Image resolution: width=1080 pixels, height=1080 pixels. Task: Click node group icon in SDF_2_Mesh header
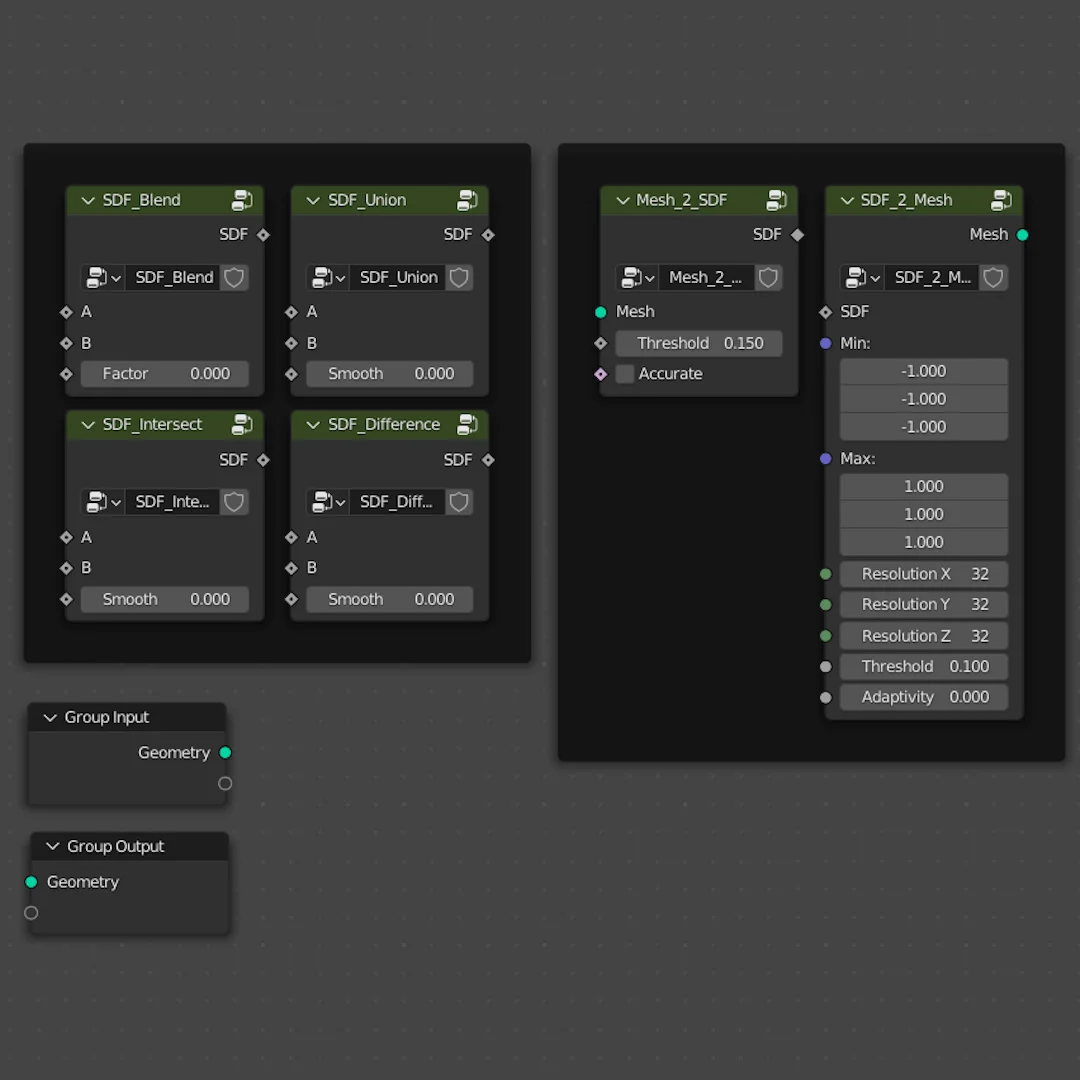[x=1001, y=200]
